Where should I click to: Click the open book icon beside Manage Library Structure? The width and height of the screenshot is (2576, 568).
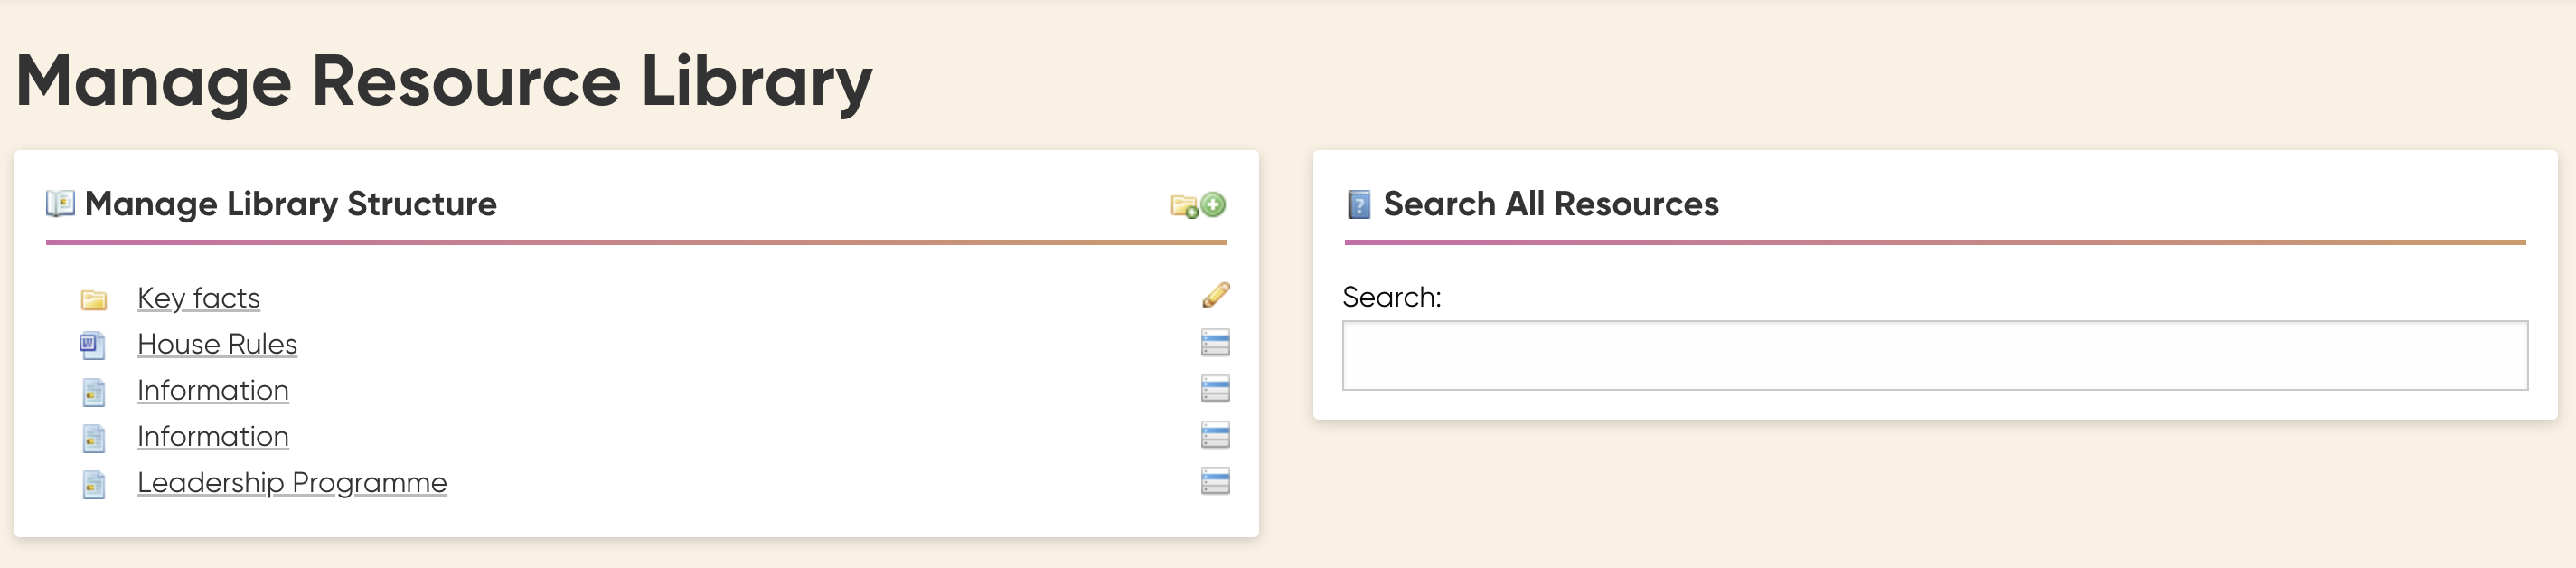(x=61, y=204)
